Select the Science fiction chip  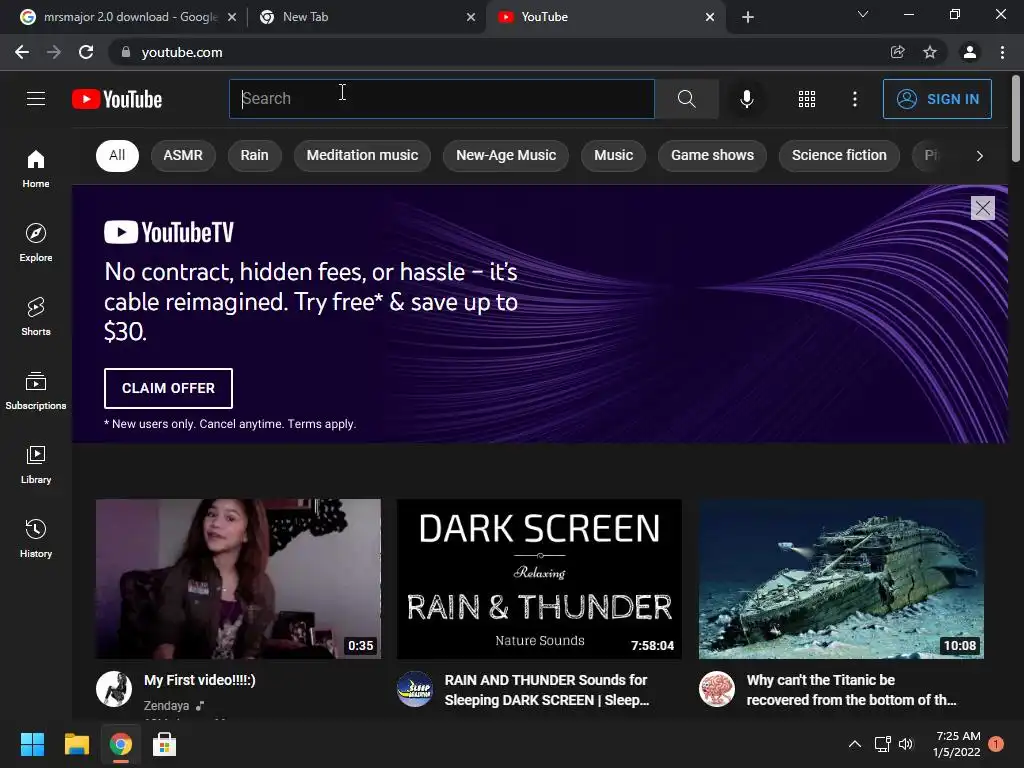click(x=839, y=155)
